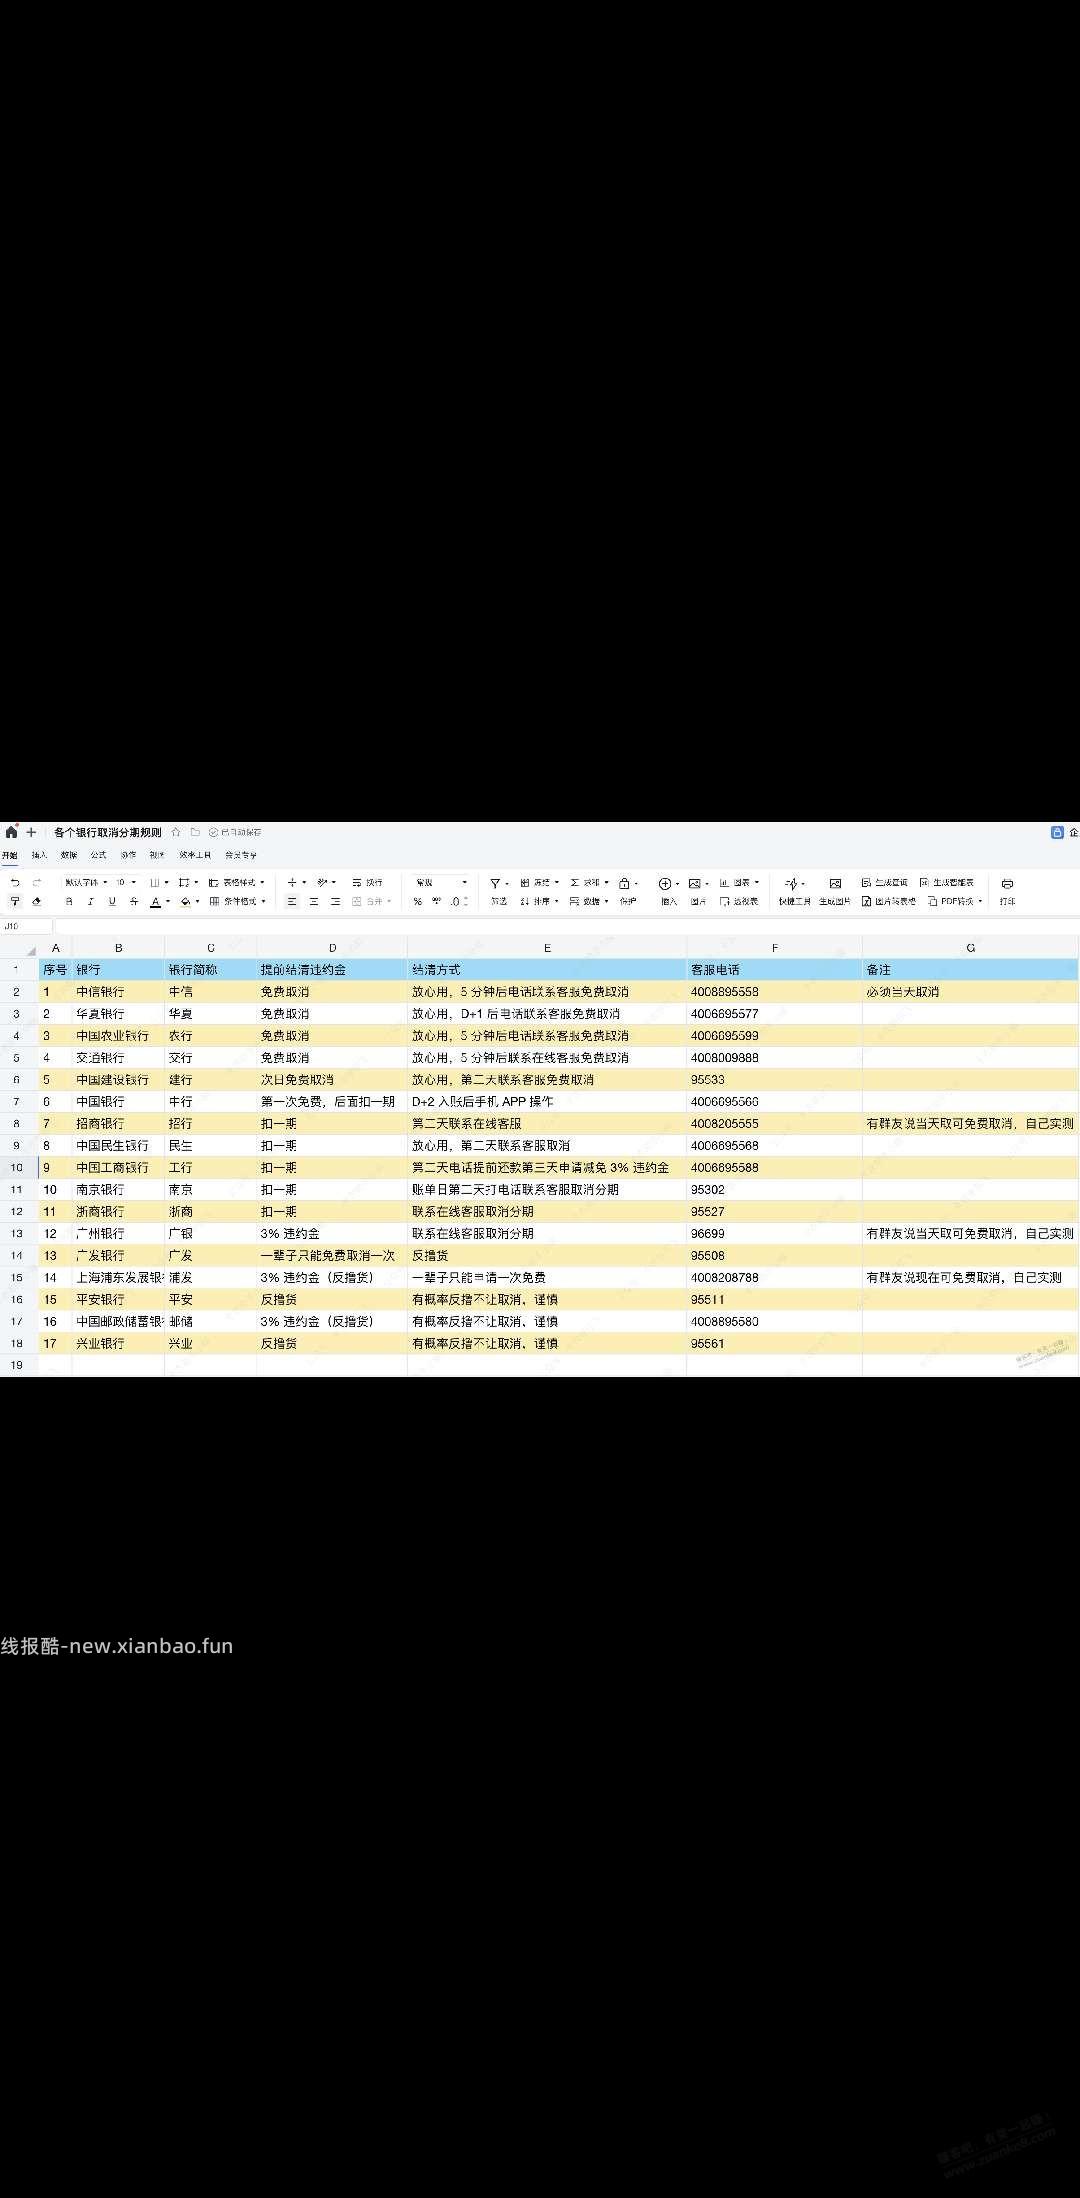Image resolution: width=1080 pixels, height=2198 pixels.
Task: Open the font name dropdown
Action: 86,883
